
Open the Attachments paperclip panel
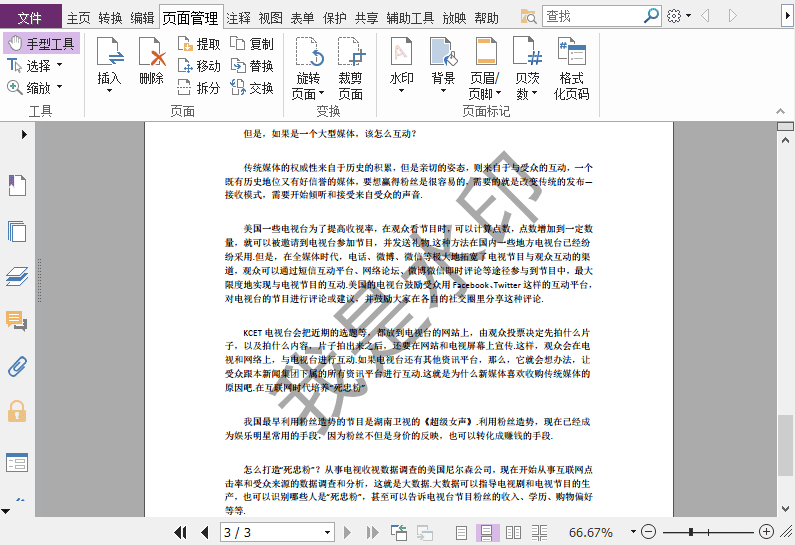click(17, 367)
